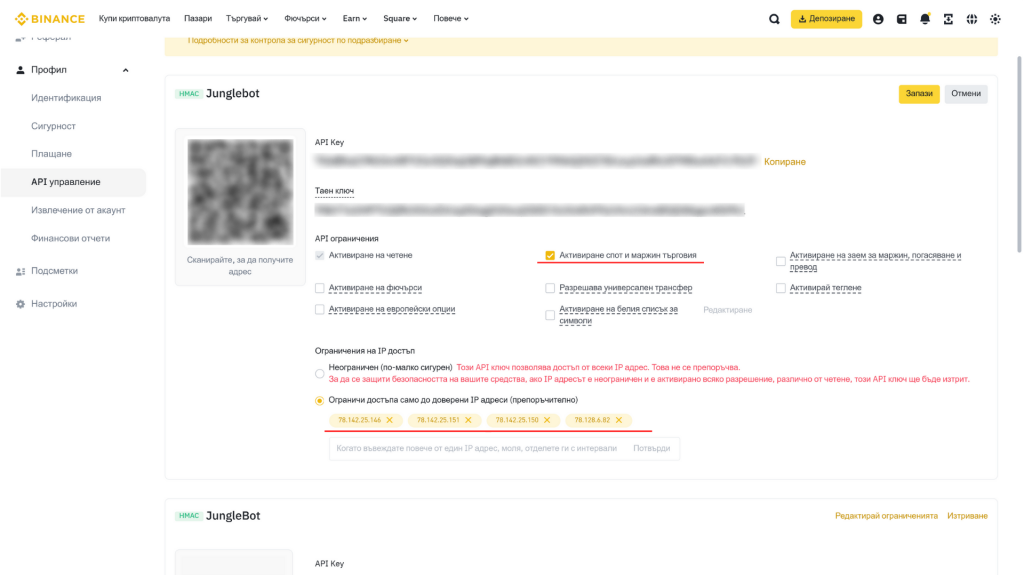Remove IP address 78.128.6.82
This screenshot has width=1024, height=576.
(x=619, y=420)
